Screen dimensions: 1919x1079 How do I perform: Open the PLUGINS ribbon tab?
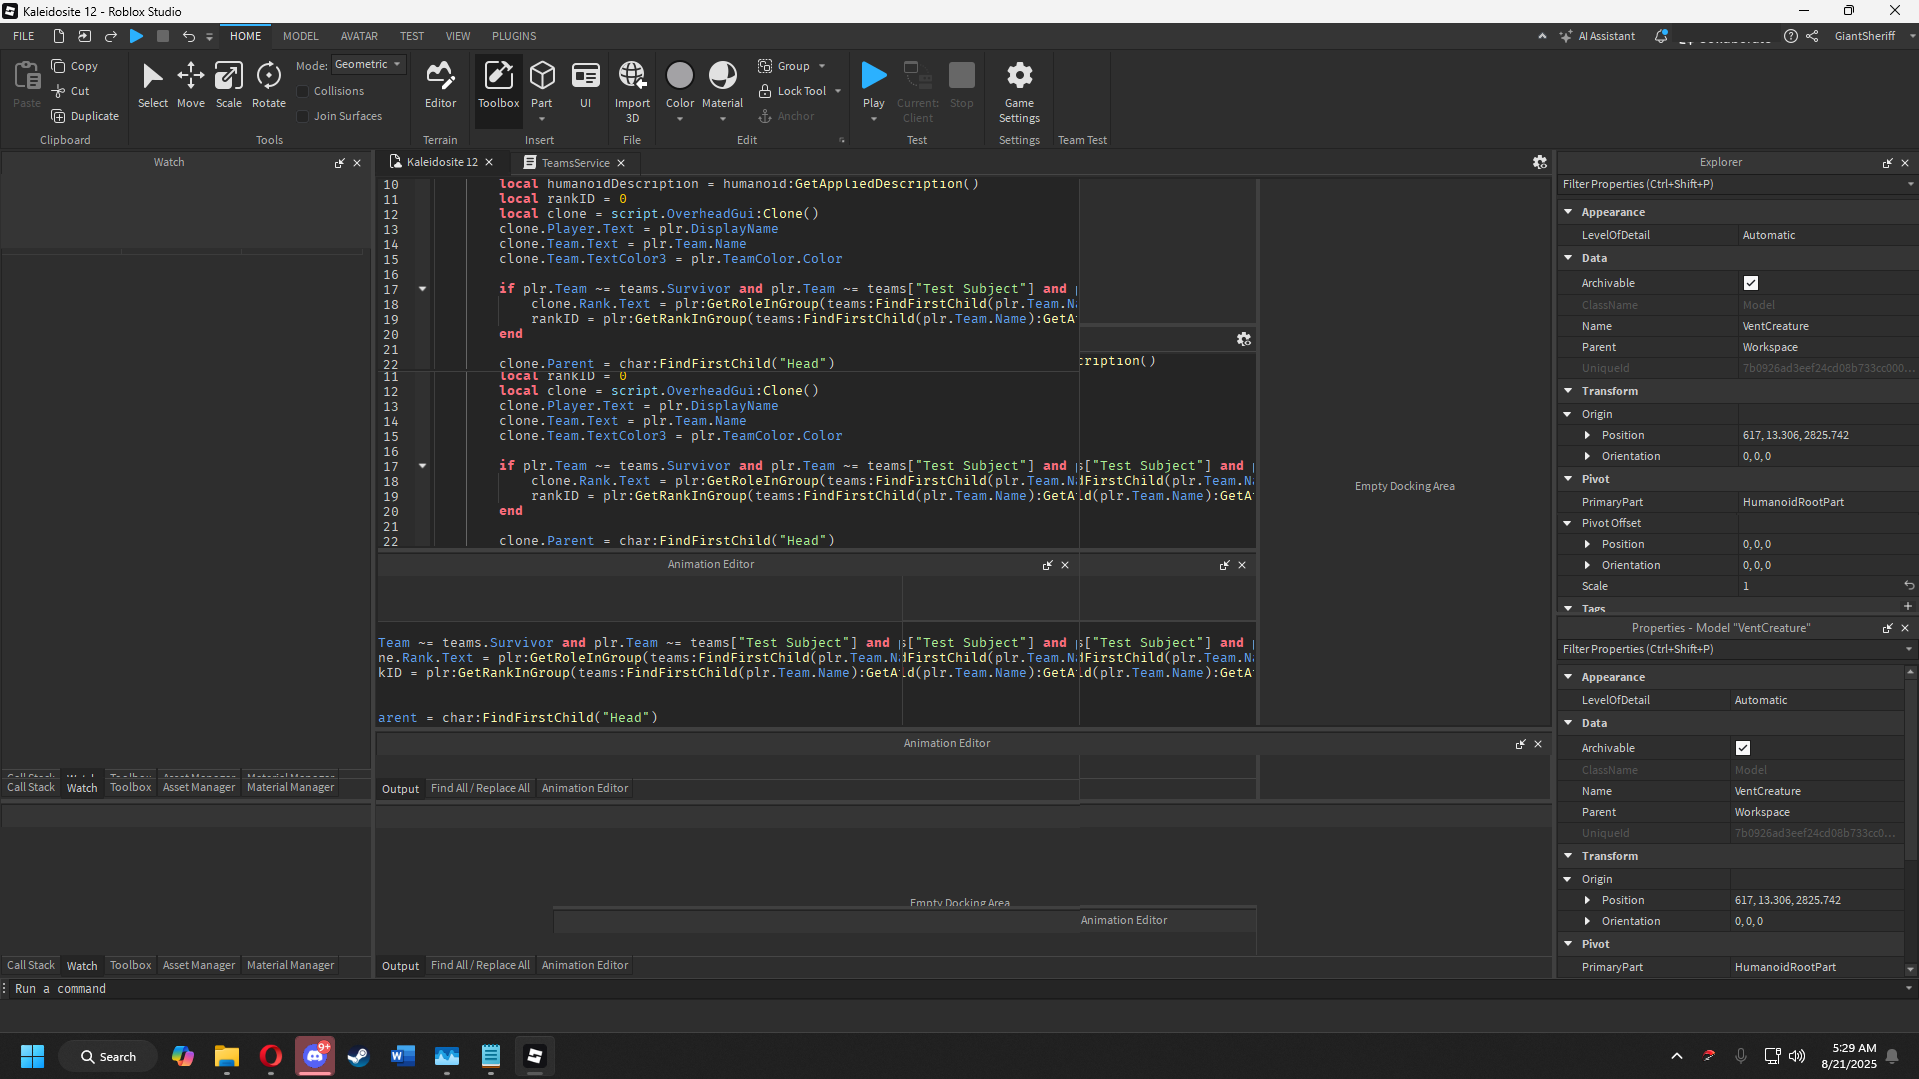pos(514,36)
